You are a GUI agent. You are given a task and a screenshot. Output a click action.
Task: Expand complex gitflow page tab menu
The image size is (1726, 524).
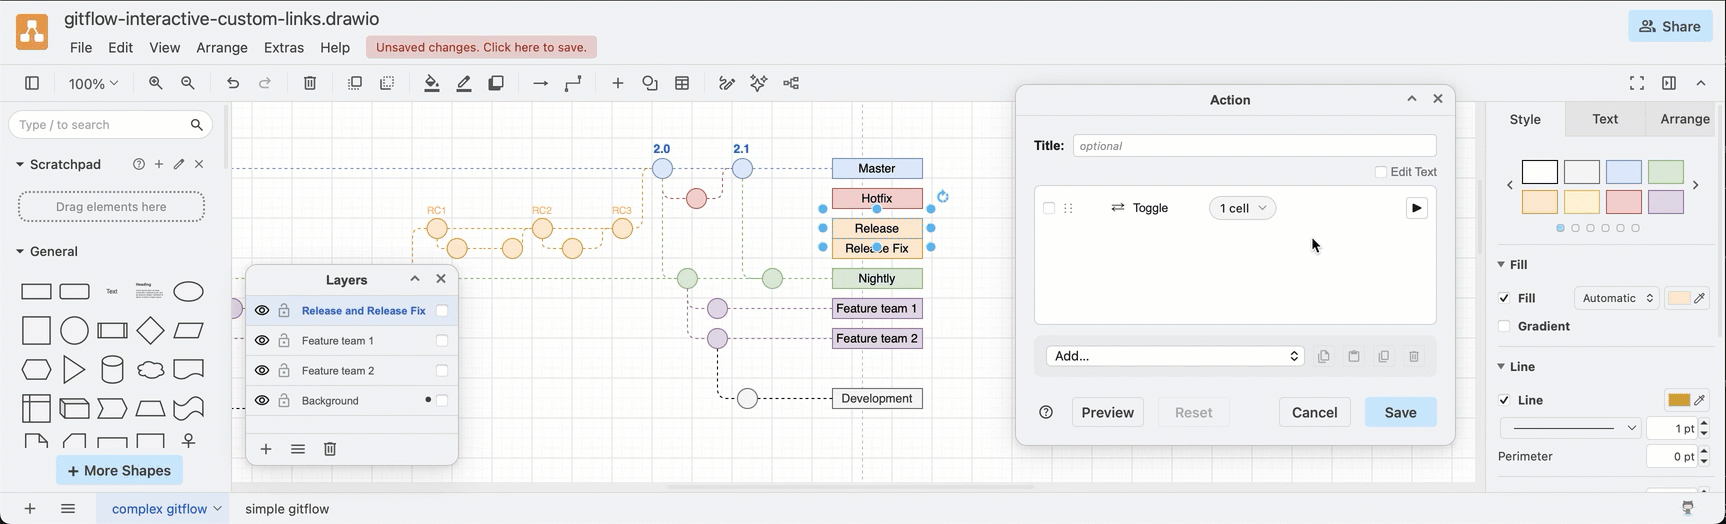(217, 509)
